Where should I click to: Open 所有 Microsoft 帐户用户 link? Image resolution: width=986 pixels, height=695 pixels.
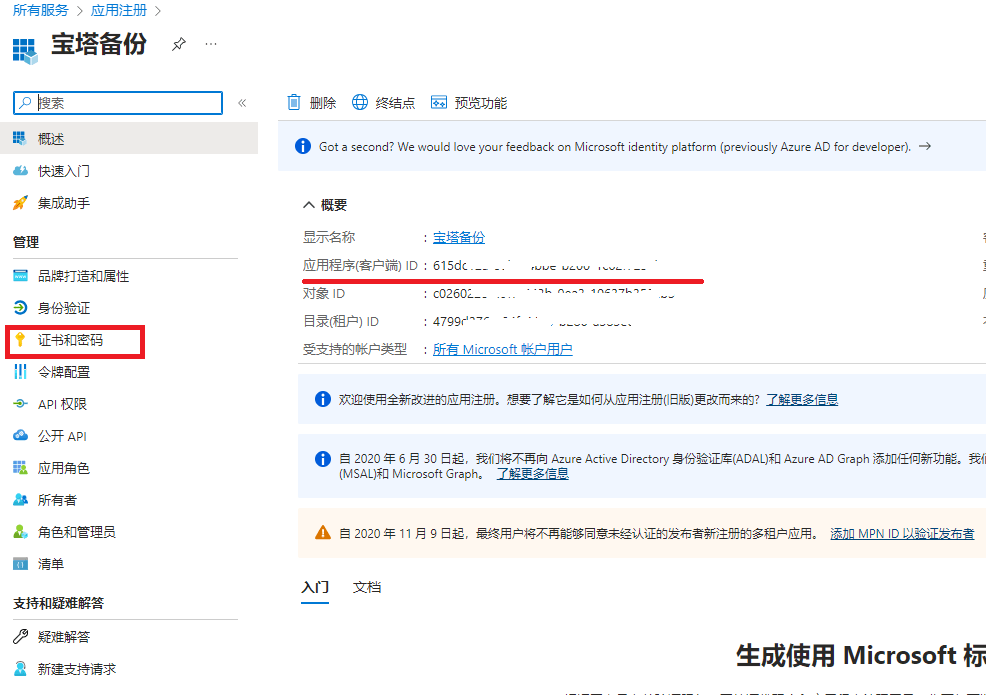pos(502,349)
